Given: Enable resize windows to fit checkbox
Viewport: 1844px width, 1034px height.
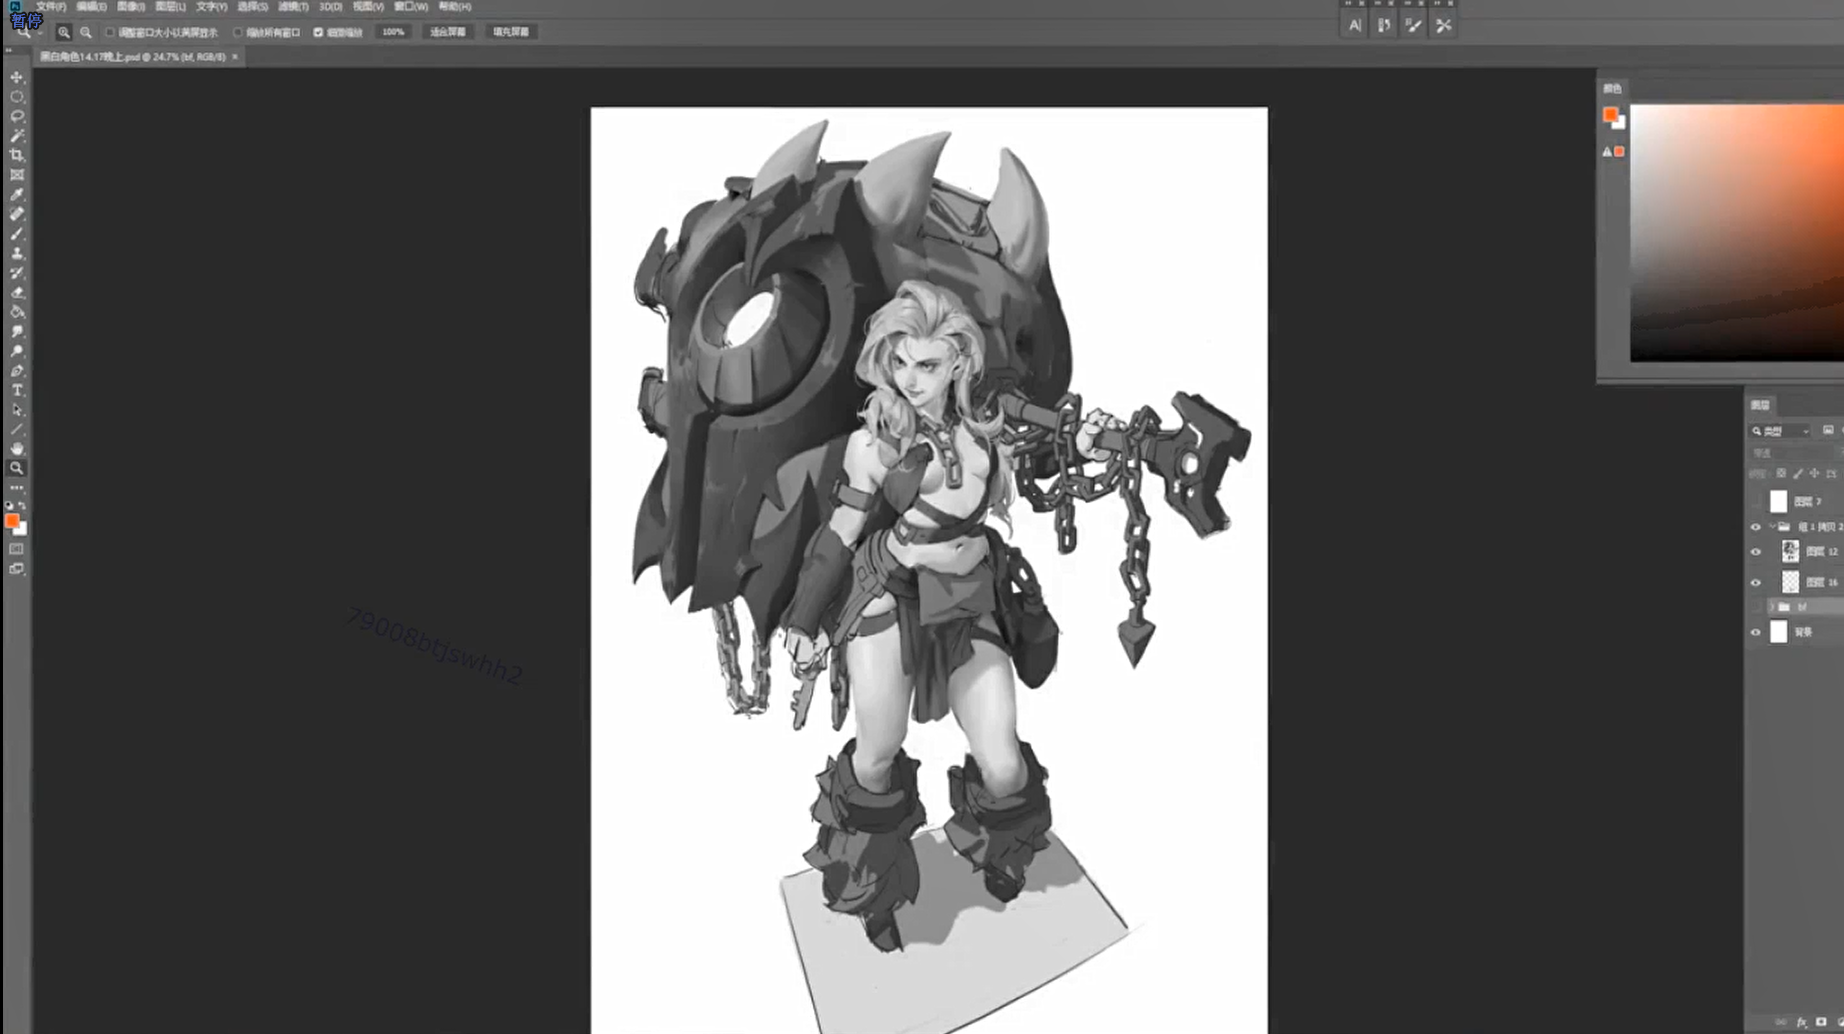Looking at the screenshot, I should (x=110, y=32).
